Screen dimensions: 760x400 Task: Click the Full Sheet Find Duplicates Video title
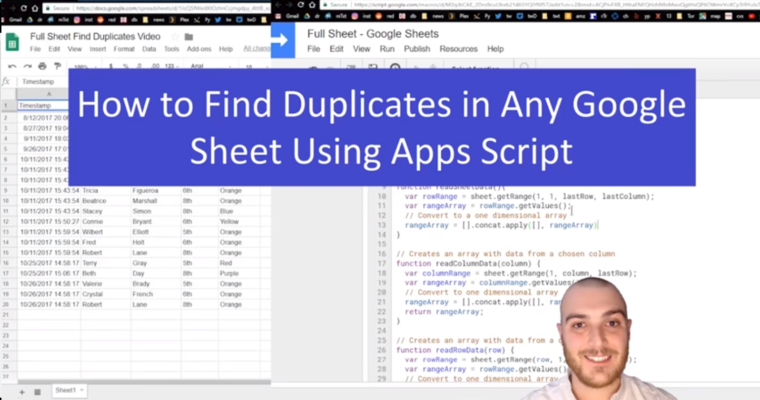click(95, 37)
